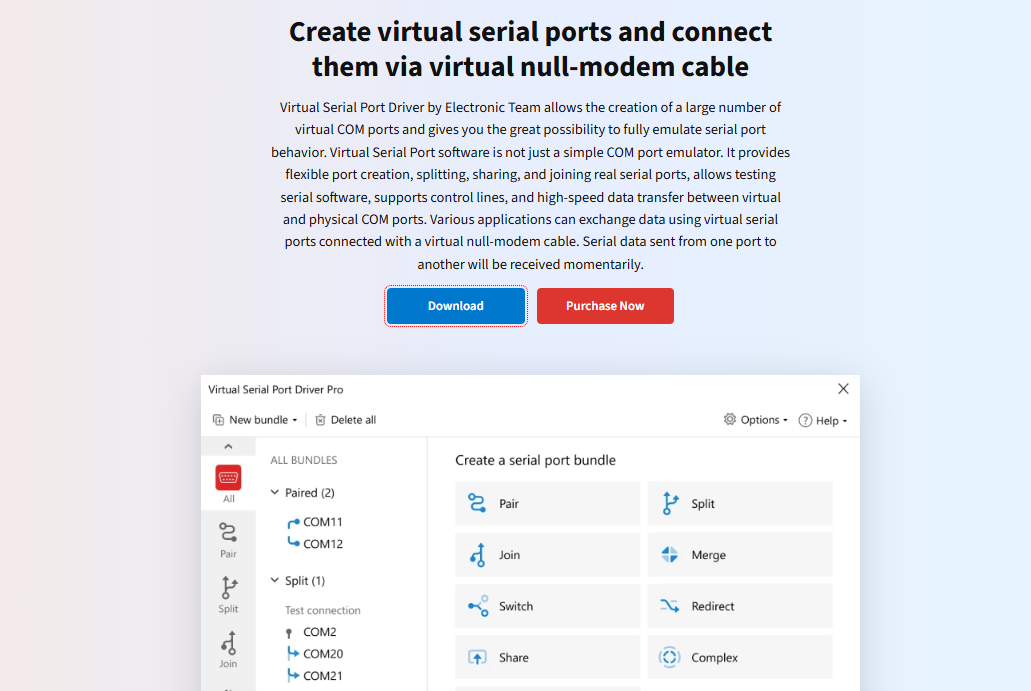Select the Join icon in sidebar

point(228,643)
